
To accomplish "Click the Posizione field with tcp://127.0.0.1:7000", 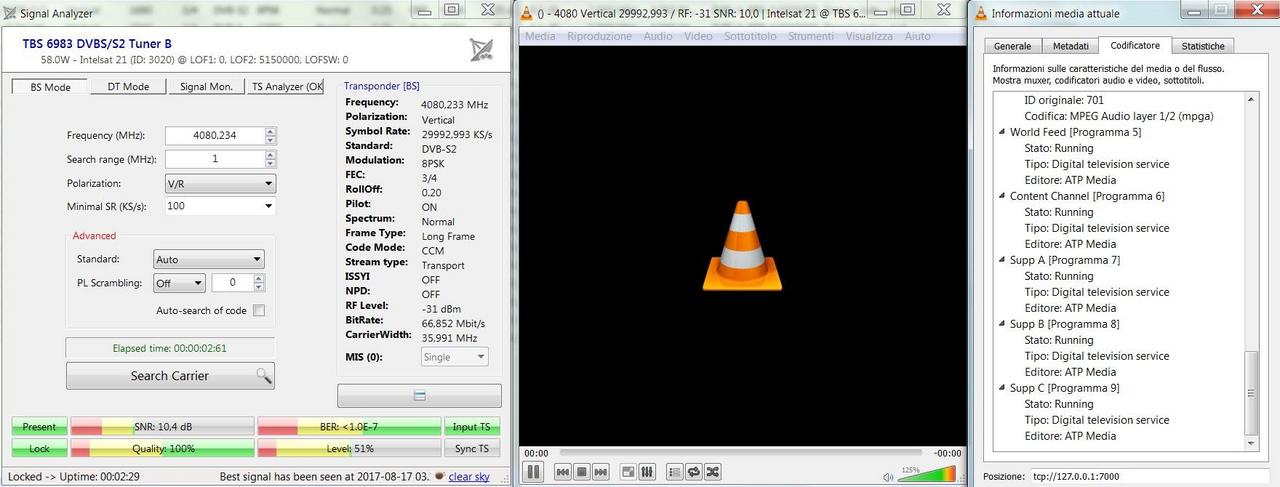I will click(x=1149, y=476).
